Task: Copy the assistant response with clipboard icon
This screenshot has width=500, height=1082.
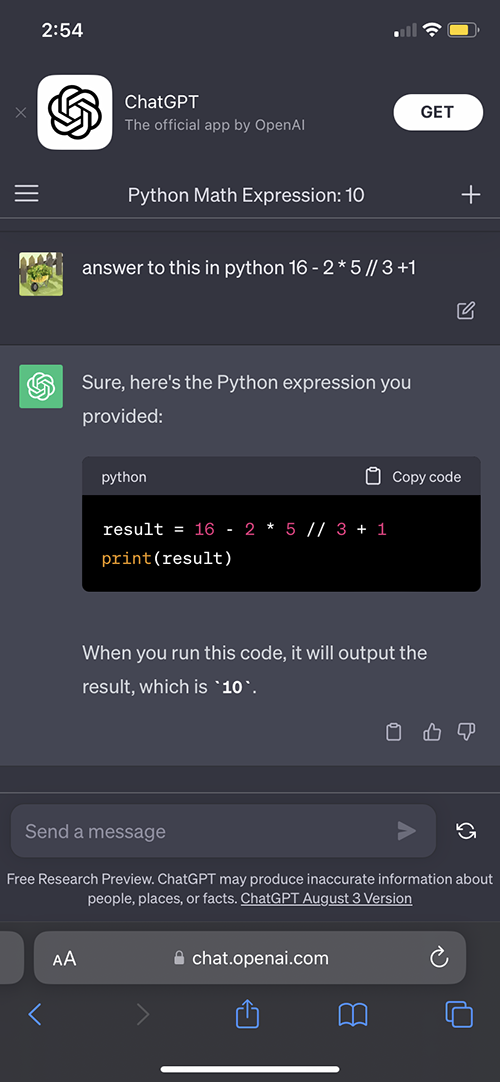Action: tap(393, 731)
